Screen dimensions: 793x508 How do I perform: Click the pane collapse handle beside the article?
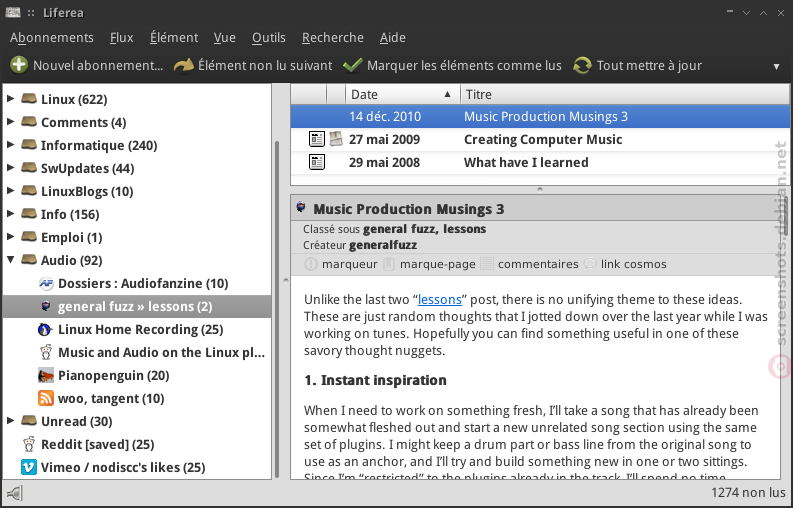tap(286, 280)
